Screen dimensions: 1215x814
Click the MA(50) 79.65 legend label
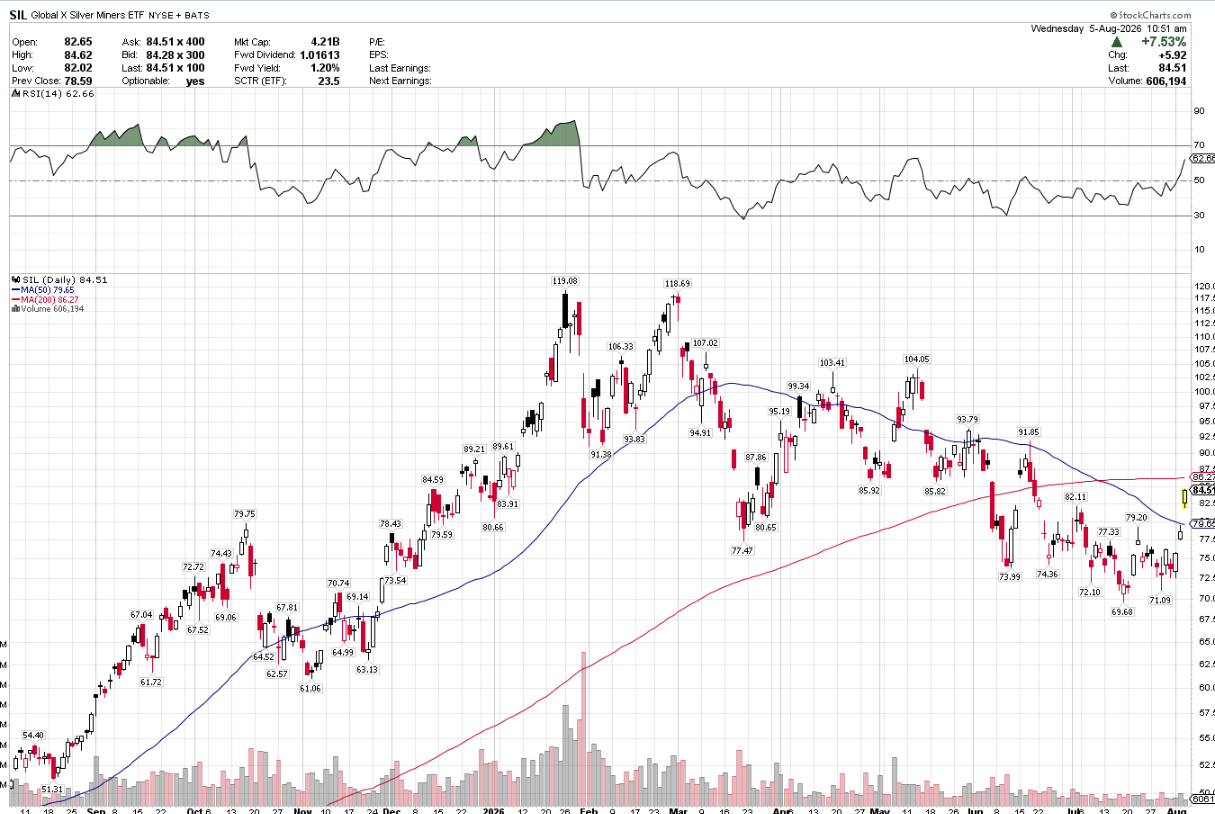coord(47,289)
